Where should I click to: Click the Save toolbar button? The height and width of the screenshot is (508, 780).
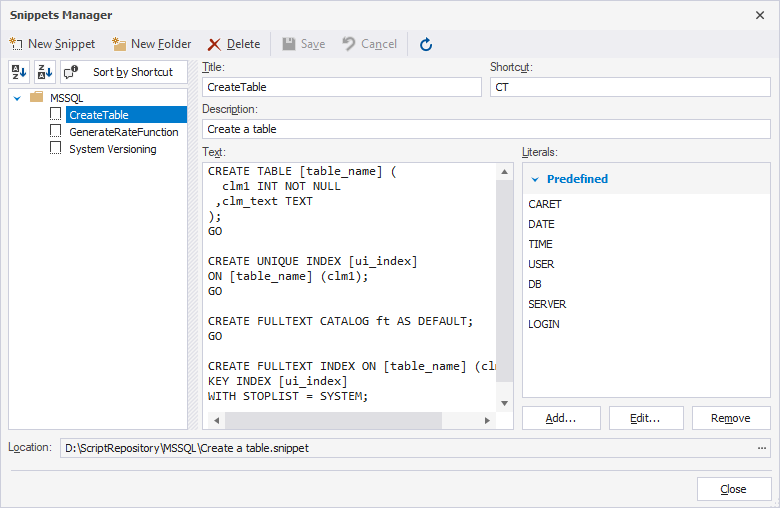(x=303, y=44)
